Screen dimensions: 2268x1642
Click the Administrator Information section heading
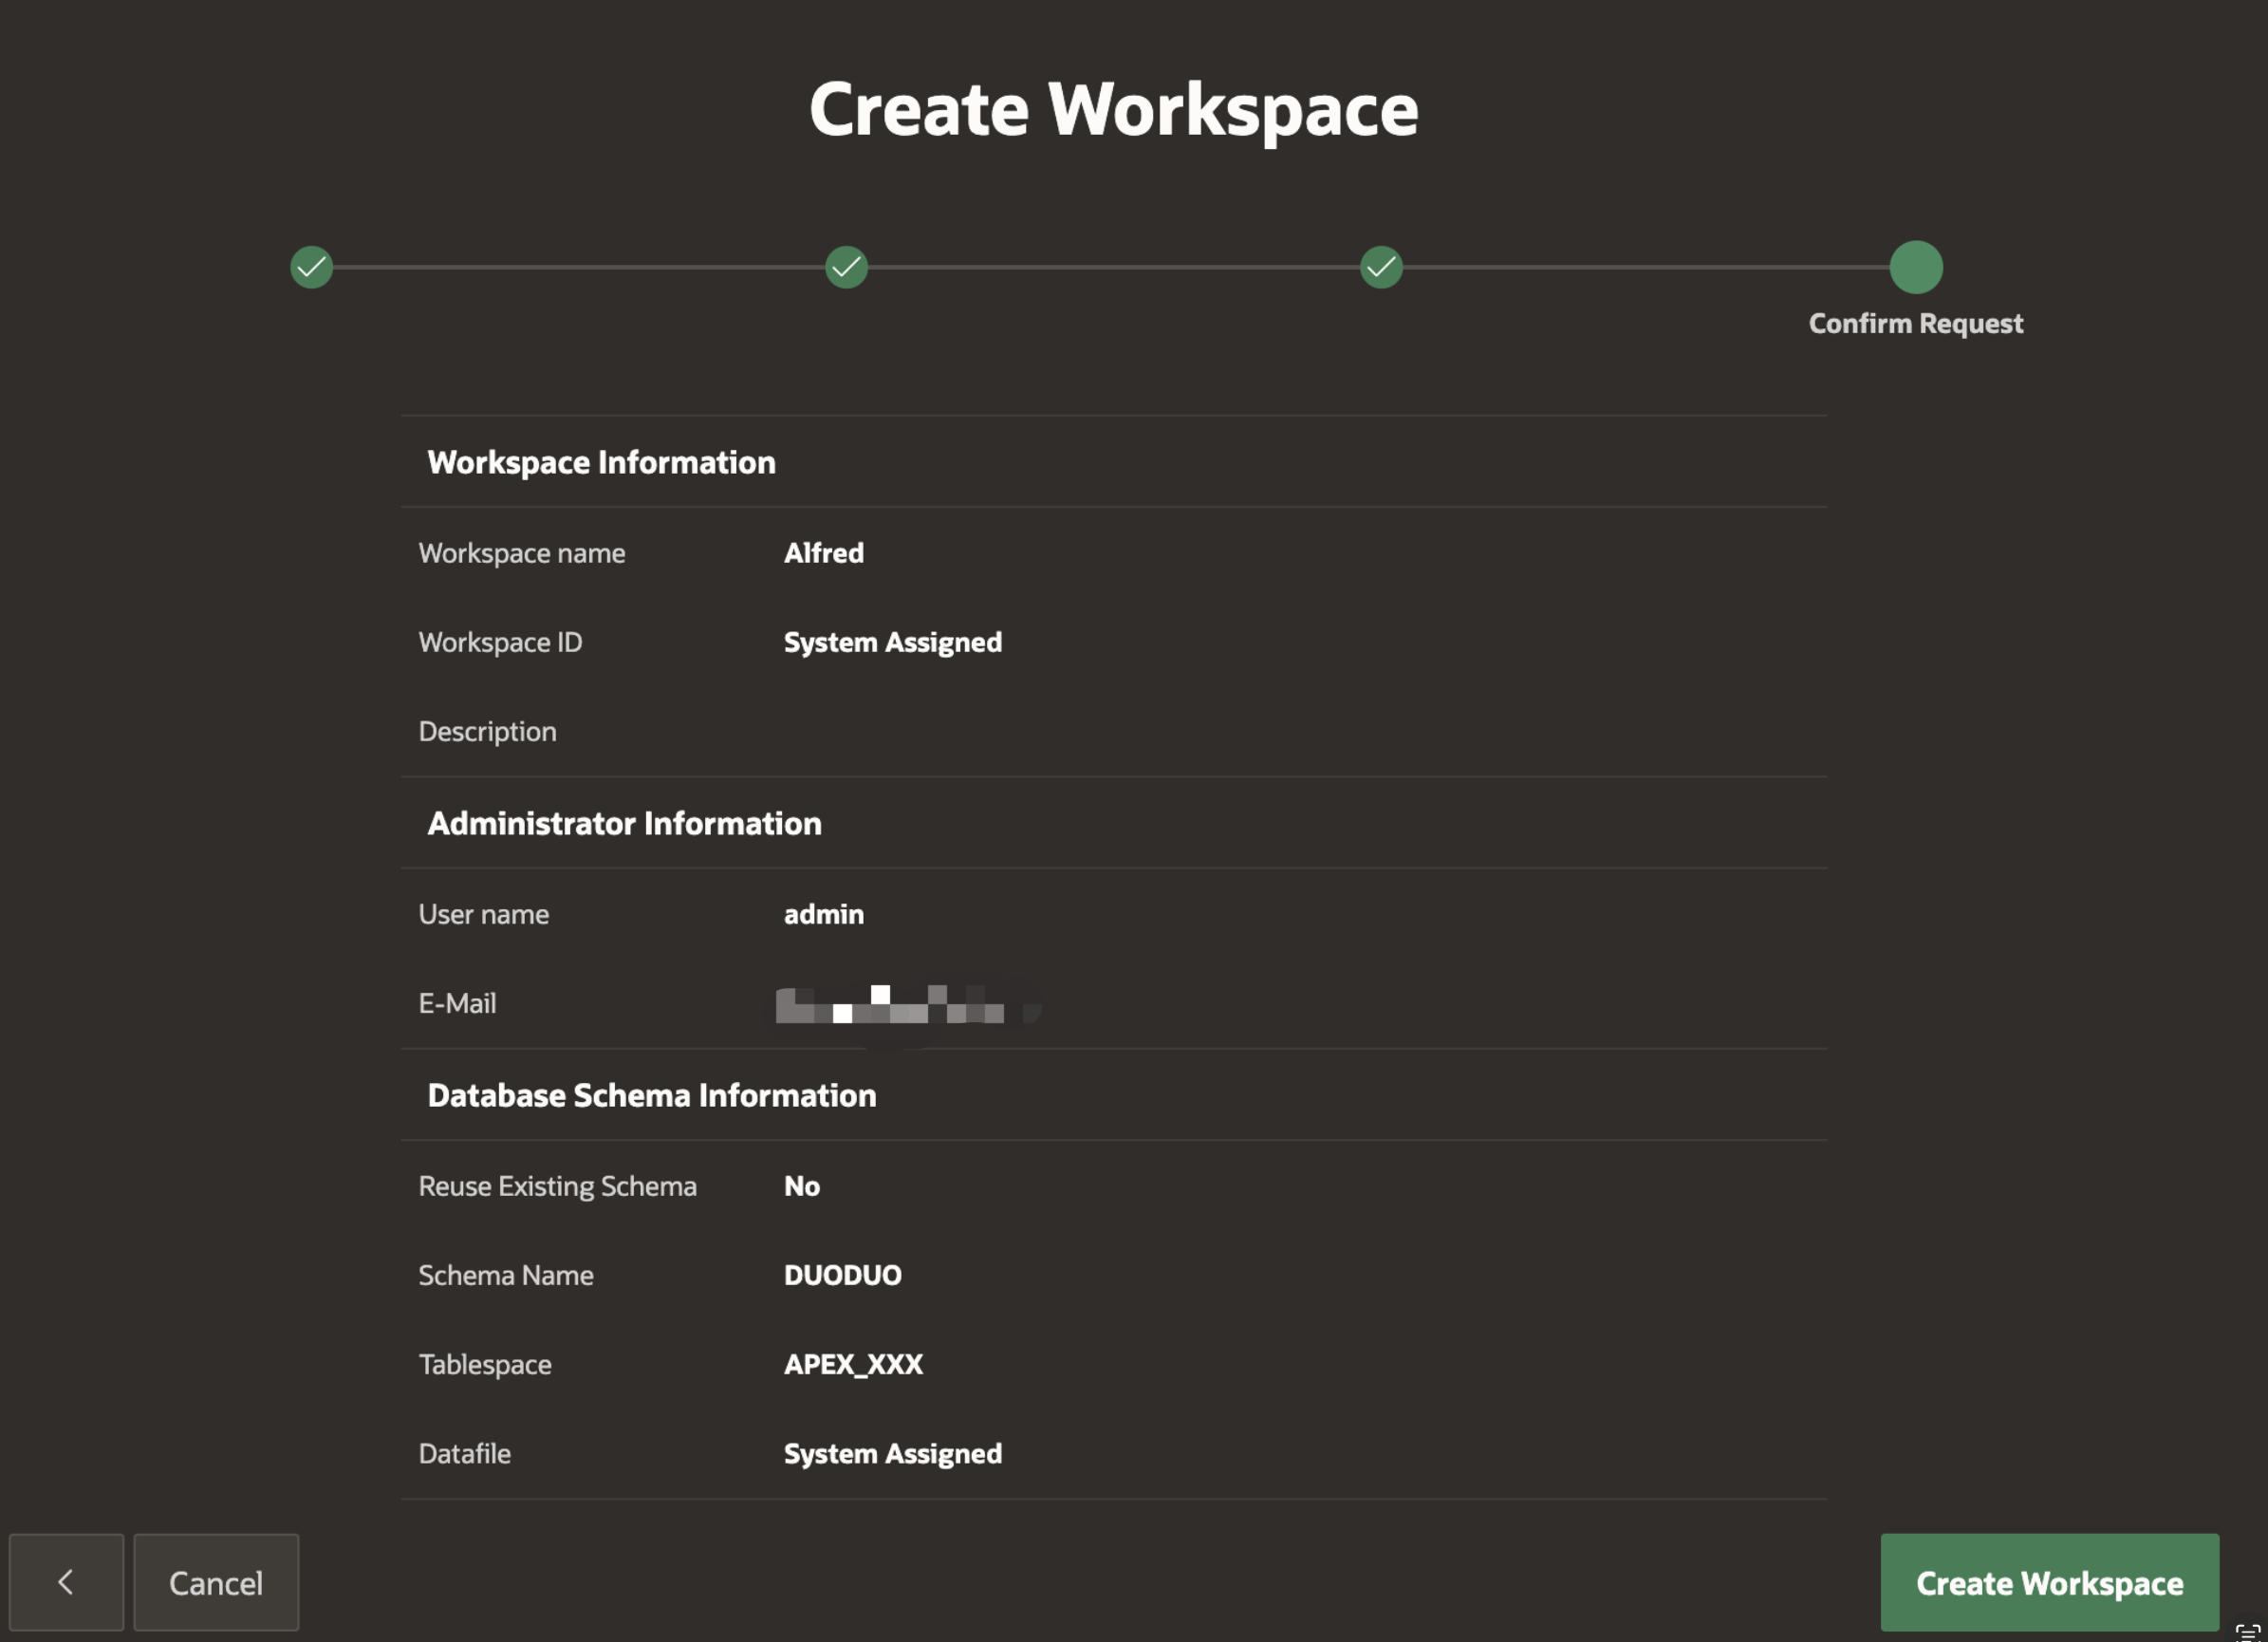pyautogui.click(x=624, y=823)
